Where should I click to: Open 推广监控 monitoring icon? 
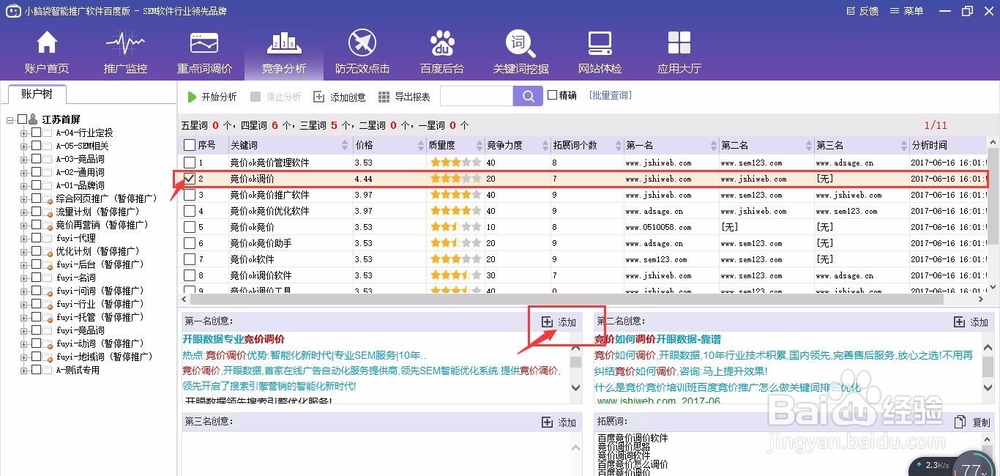(x=125, y=43)
